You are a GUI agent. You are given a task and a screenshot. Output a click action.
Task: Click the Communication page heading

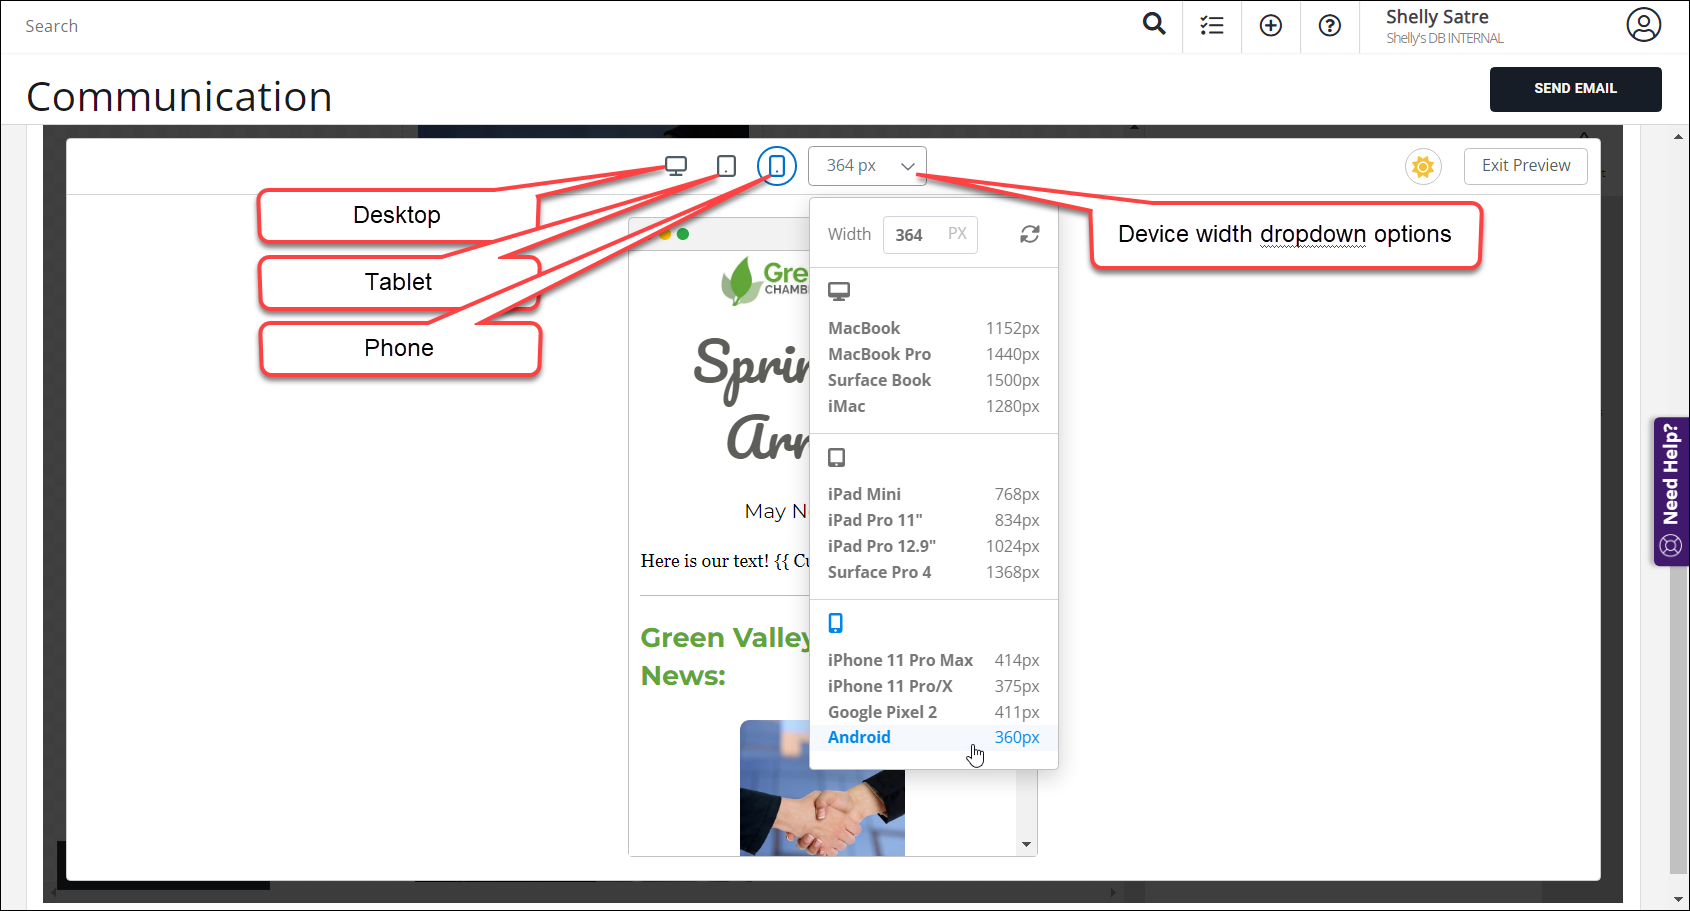[179, 95]
